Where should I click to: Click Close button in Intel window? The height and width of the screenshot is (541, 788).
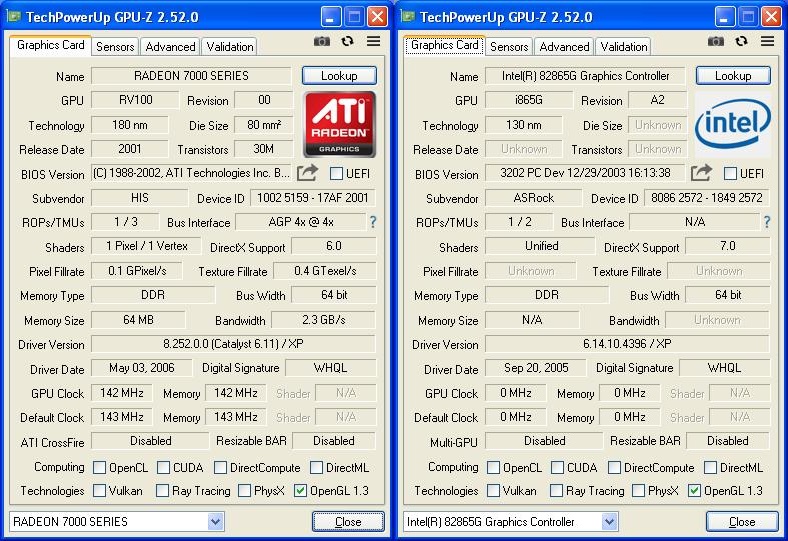[x=742, y=522]
